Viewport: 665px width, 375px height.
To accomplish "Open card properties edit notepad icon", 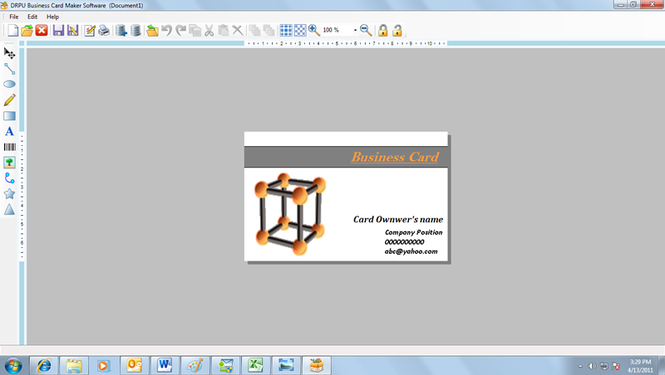I will [x=89, y=31].
